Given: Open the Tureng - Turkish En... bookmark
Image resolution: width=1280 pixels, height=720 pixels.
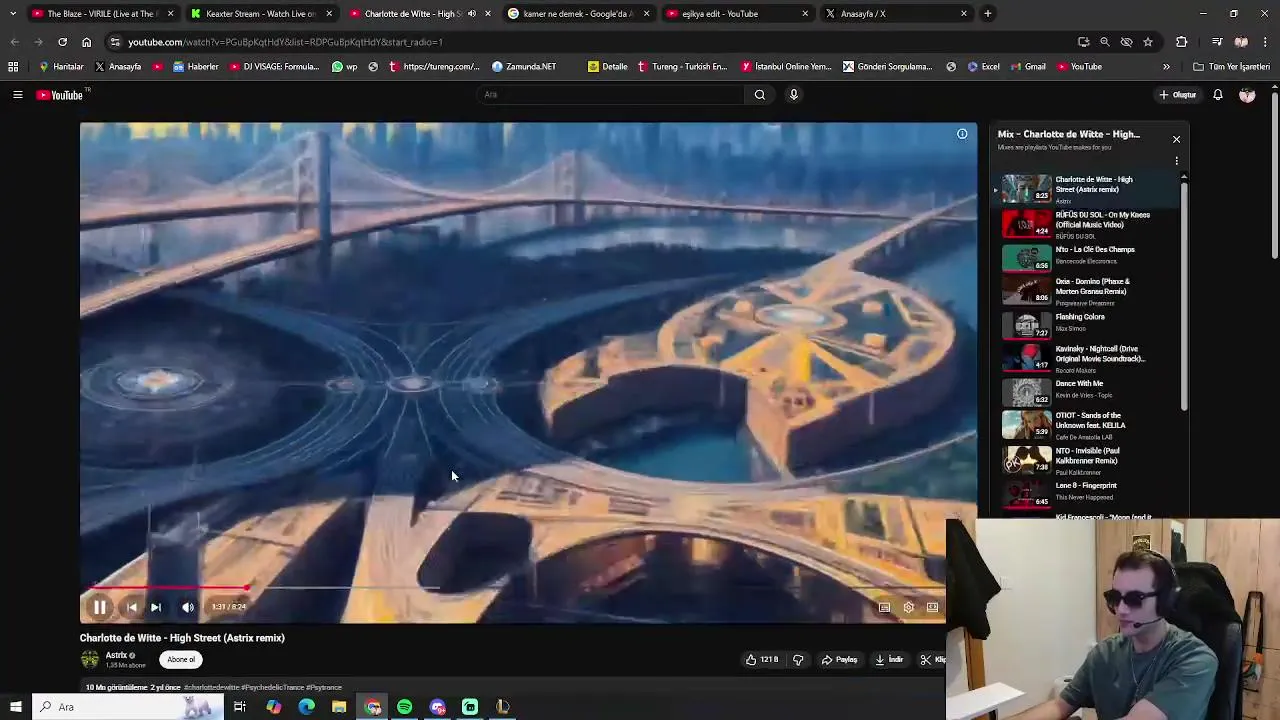Looking at the screenshot, I should (x=682, y=67).
